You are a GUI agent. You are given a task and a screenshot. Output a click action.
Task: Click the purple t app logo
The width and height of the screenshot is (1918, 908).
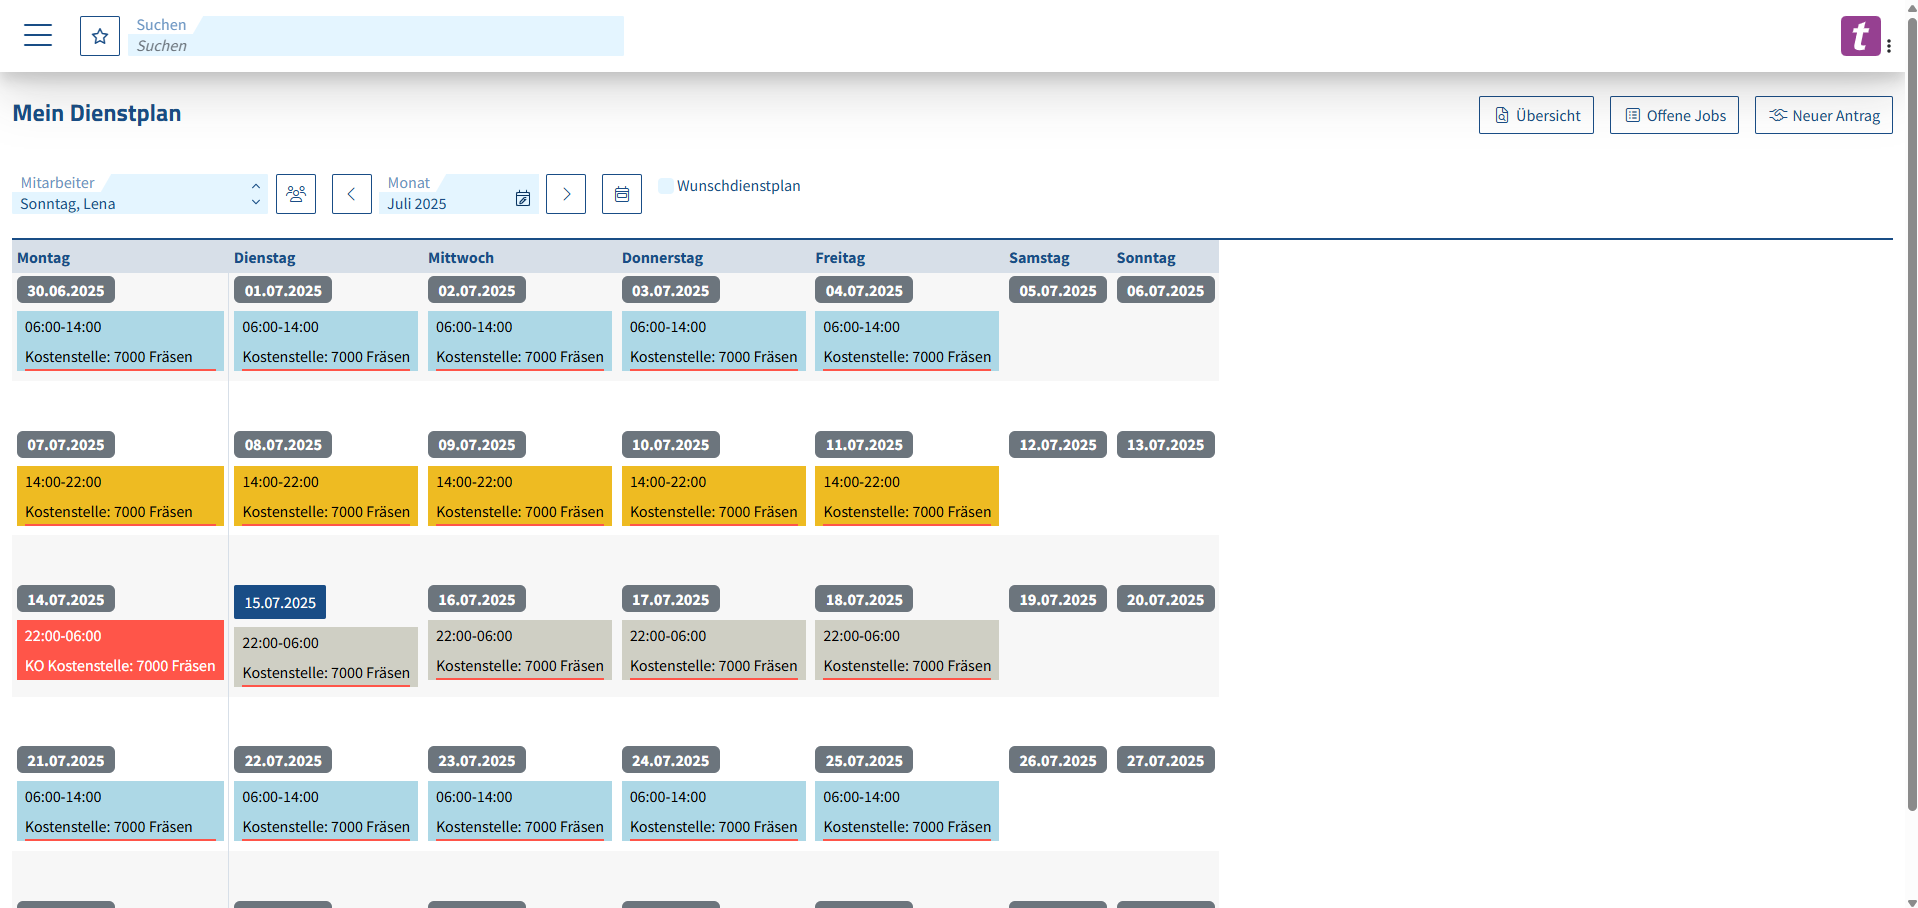pos(1860,35)
